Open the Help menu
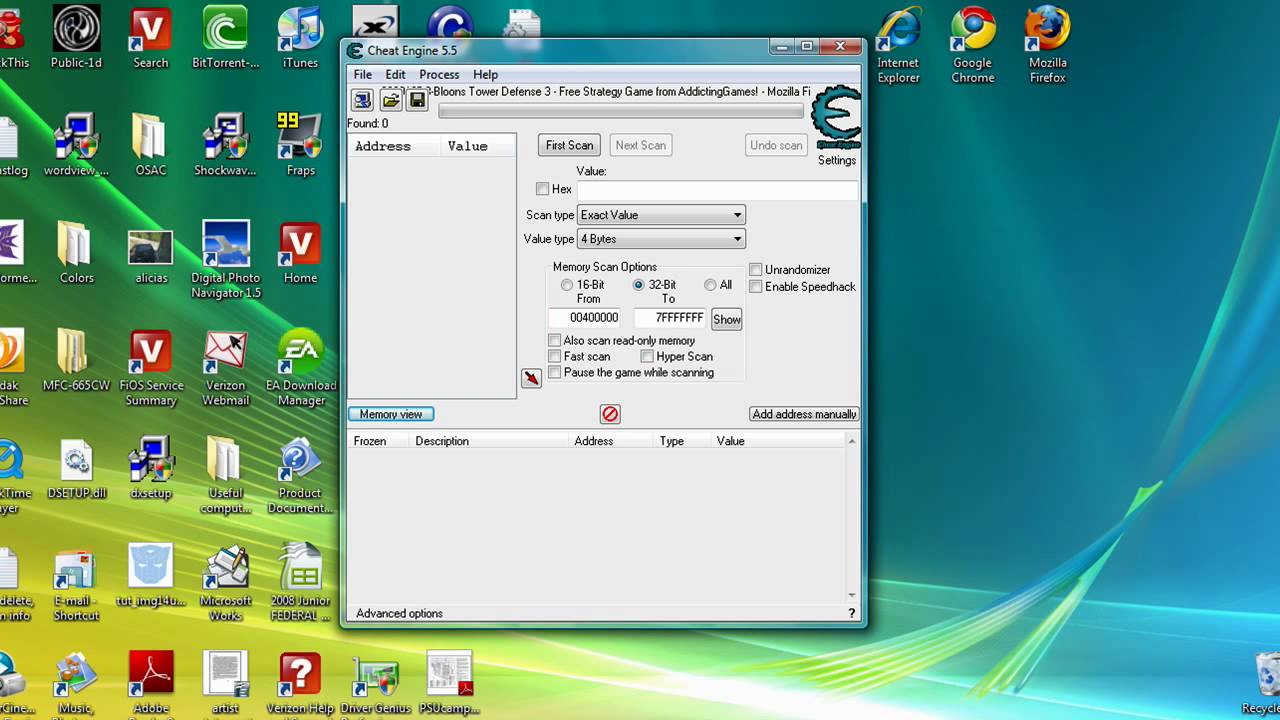The image size is (1280, 720). click(x=485, y=75)
